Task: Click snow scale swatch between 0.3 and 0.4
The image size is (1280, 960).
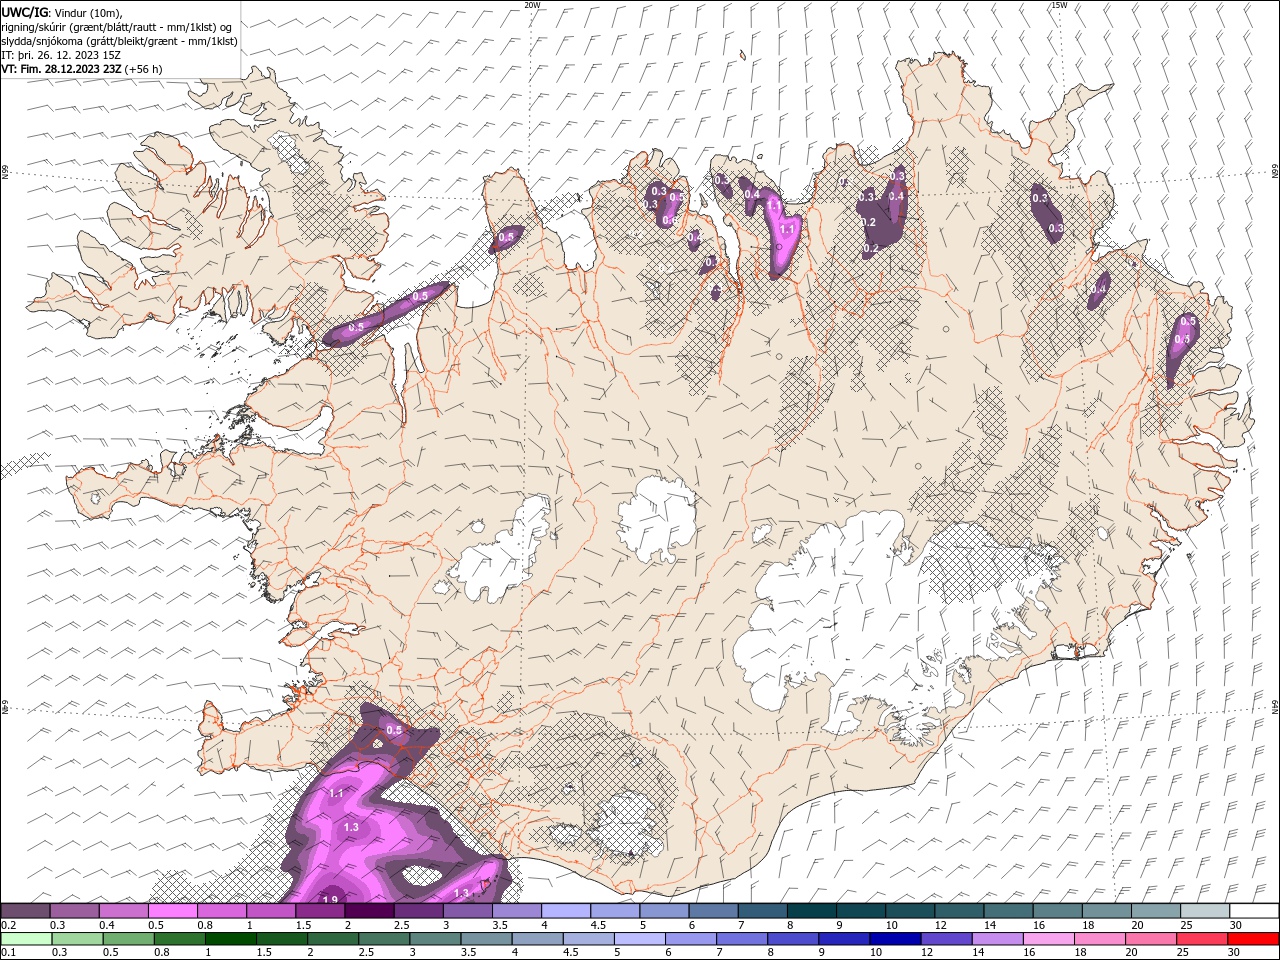Action: click(x=74, y=911)
